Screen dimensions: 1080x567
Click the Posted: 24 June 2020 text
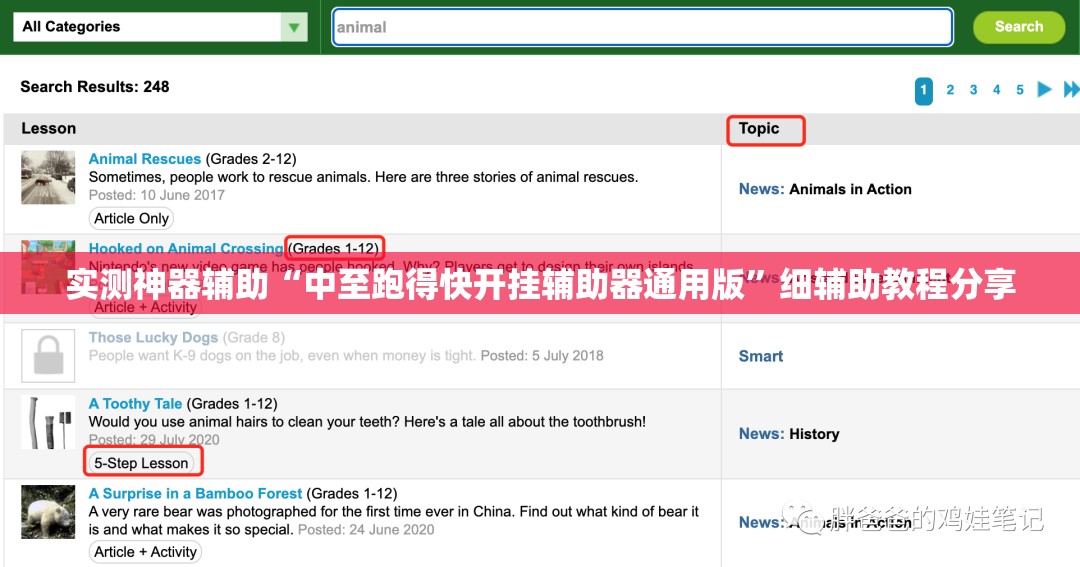point(366,530)
